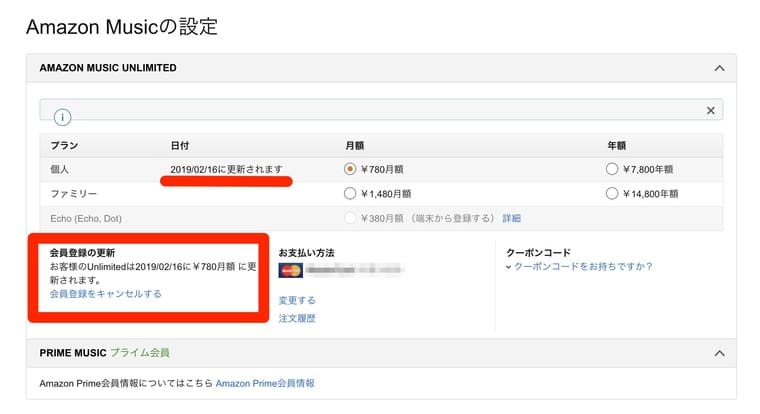Screen dimensions: 760x414
Task: Click 会員登録をキャンセルする link
Action: pos(106,294)
